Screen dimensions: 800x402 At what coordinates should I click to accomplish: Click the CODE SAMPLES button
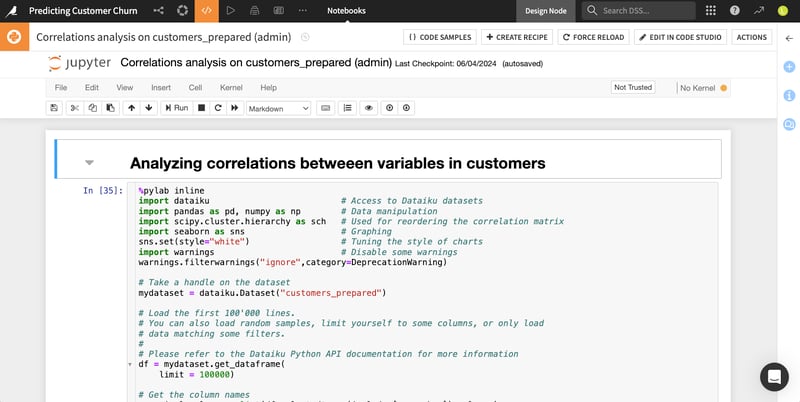click(x=440, y=37)
